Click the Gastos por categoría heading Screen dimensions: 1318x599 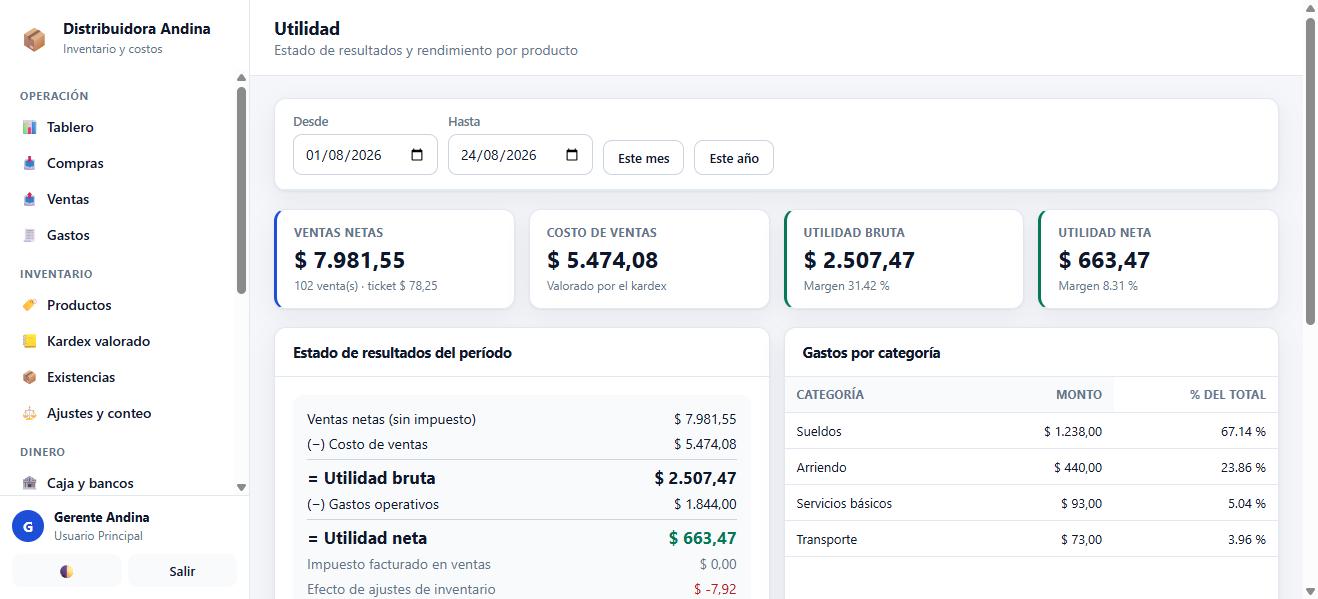coord(871,353)
